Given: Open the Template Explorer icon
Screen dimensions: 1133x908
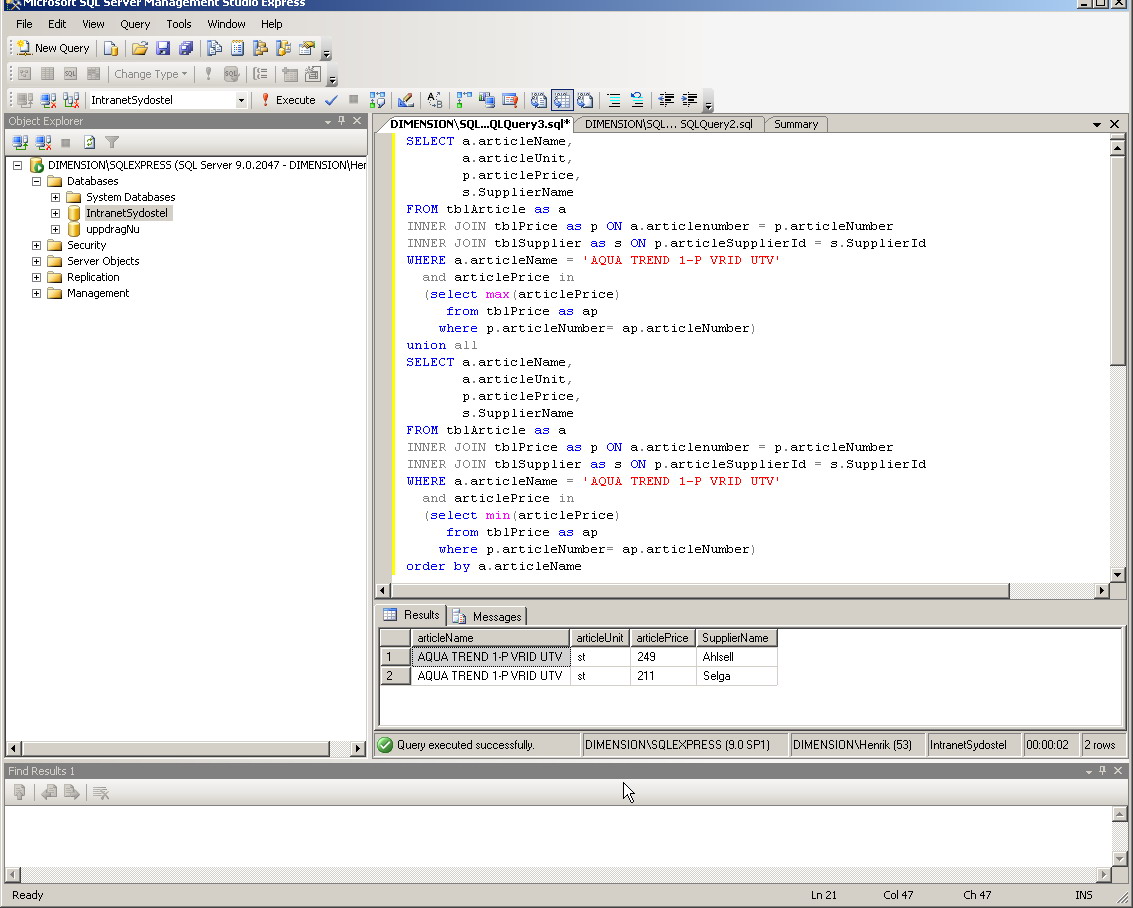Looking at the screenshot, I should 284,48.
